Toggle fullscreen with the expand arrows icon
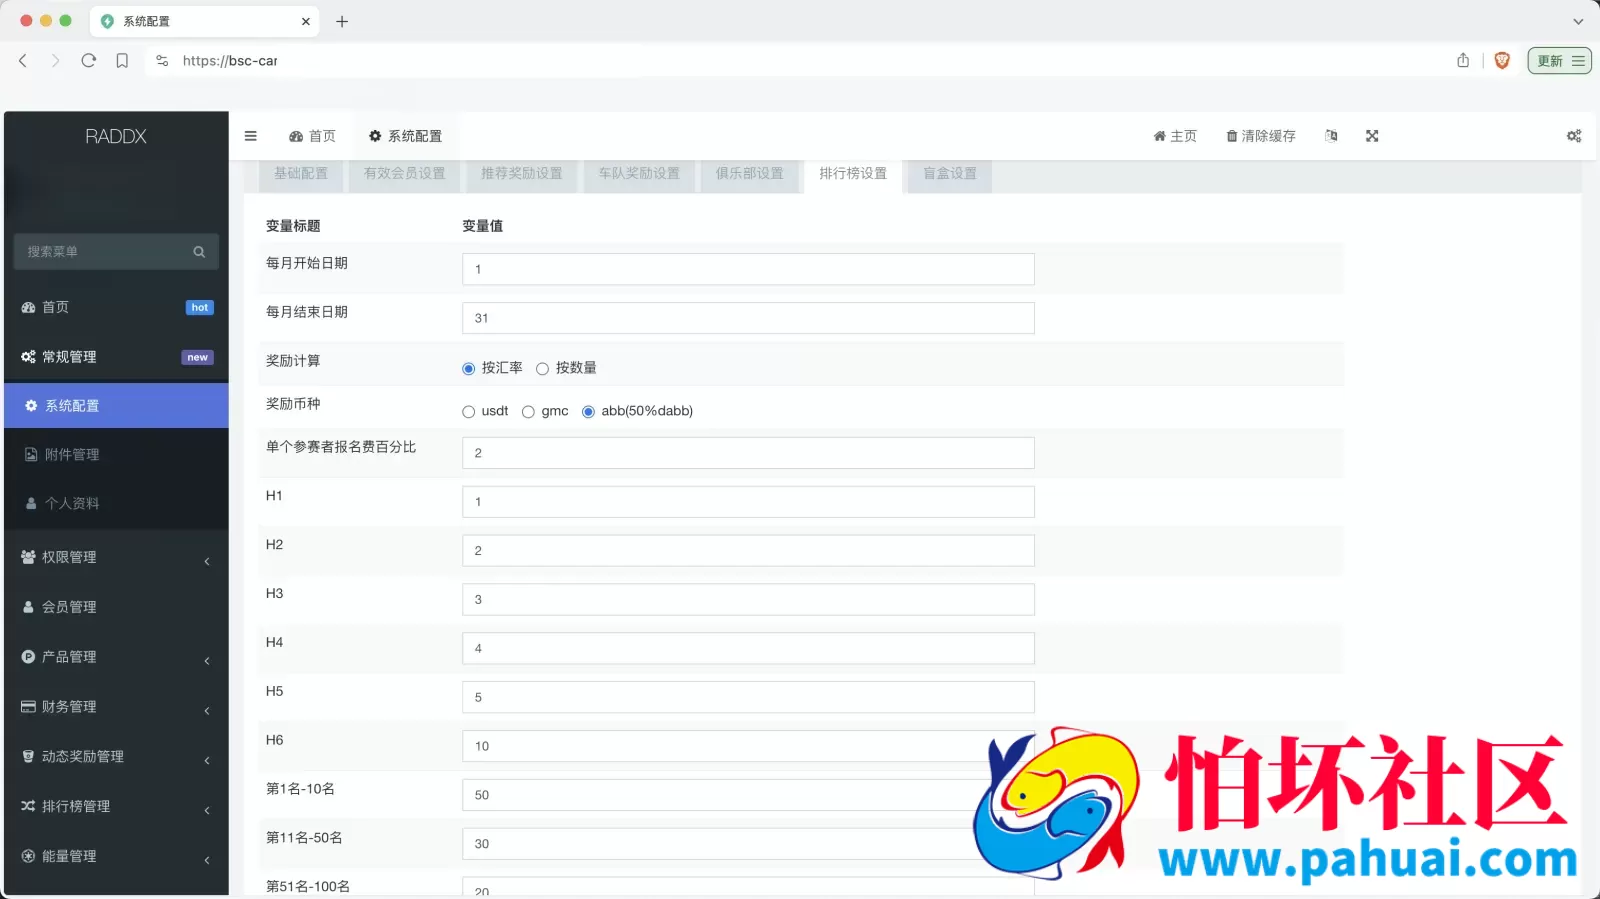1600x899 pixels. point(1372,136)
